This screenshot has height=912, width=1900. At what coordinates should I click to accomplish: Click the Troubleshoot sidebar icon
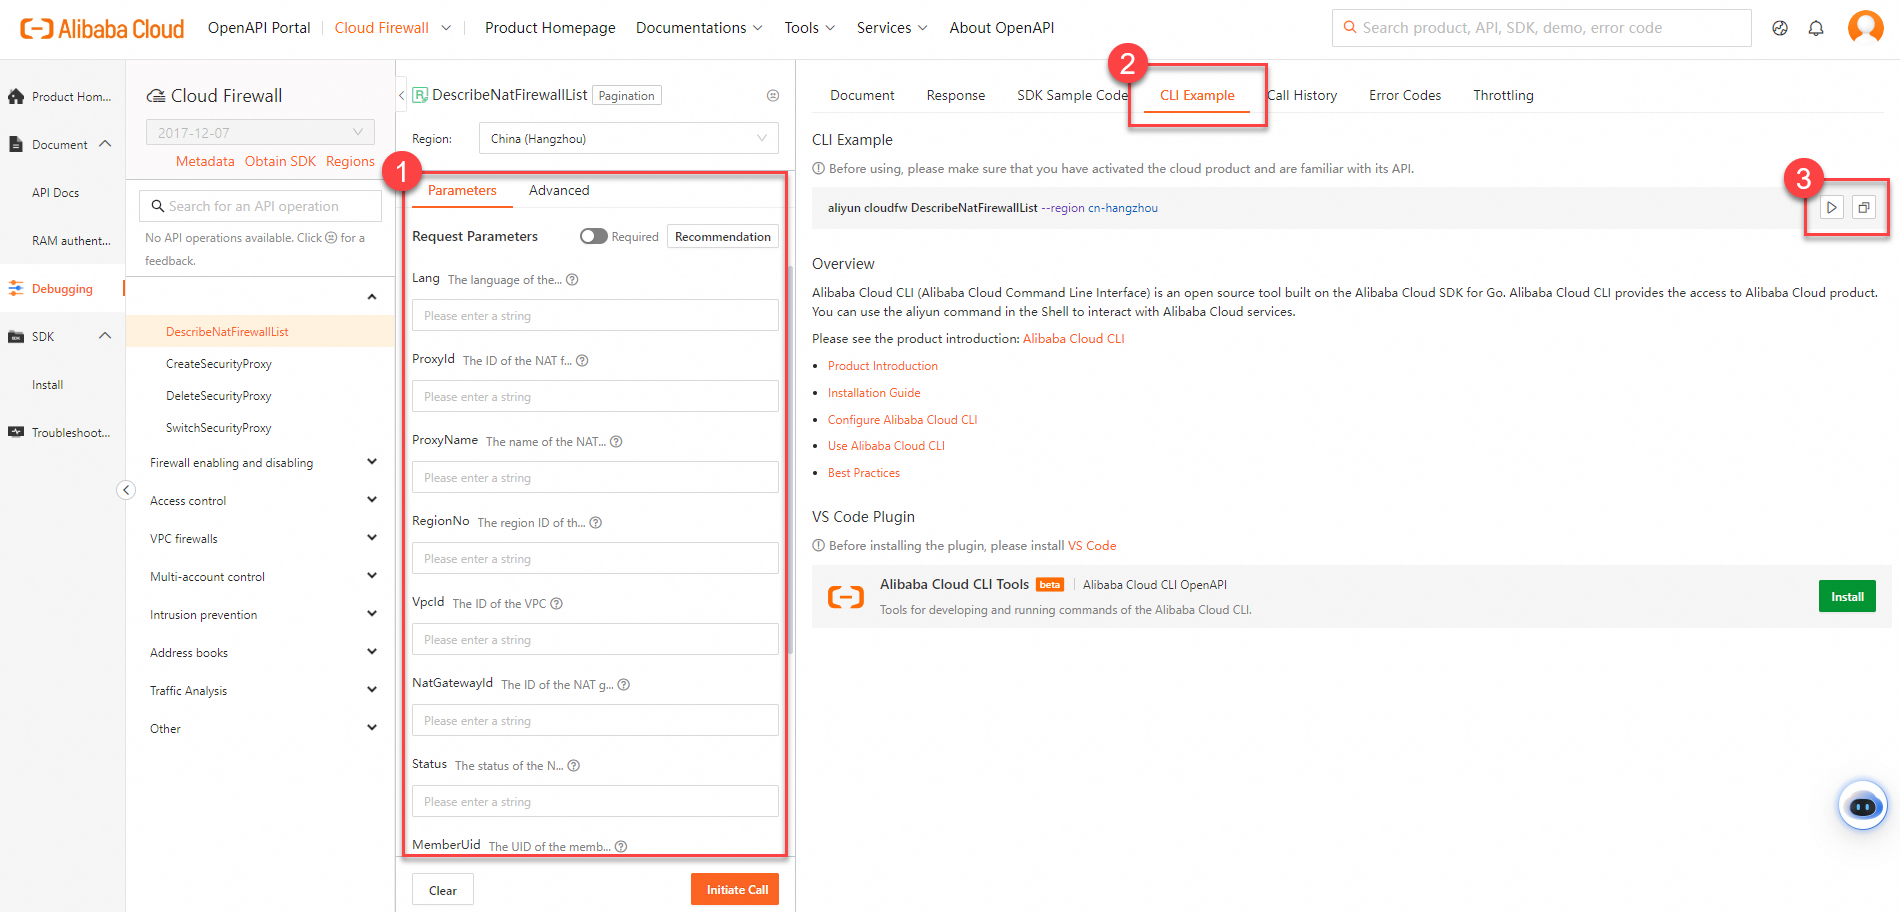tap(16, 433)
